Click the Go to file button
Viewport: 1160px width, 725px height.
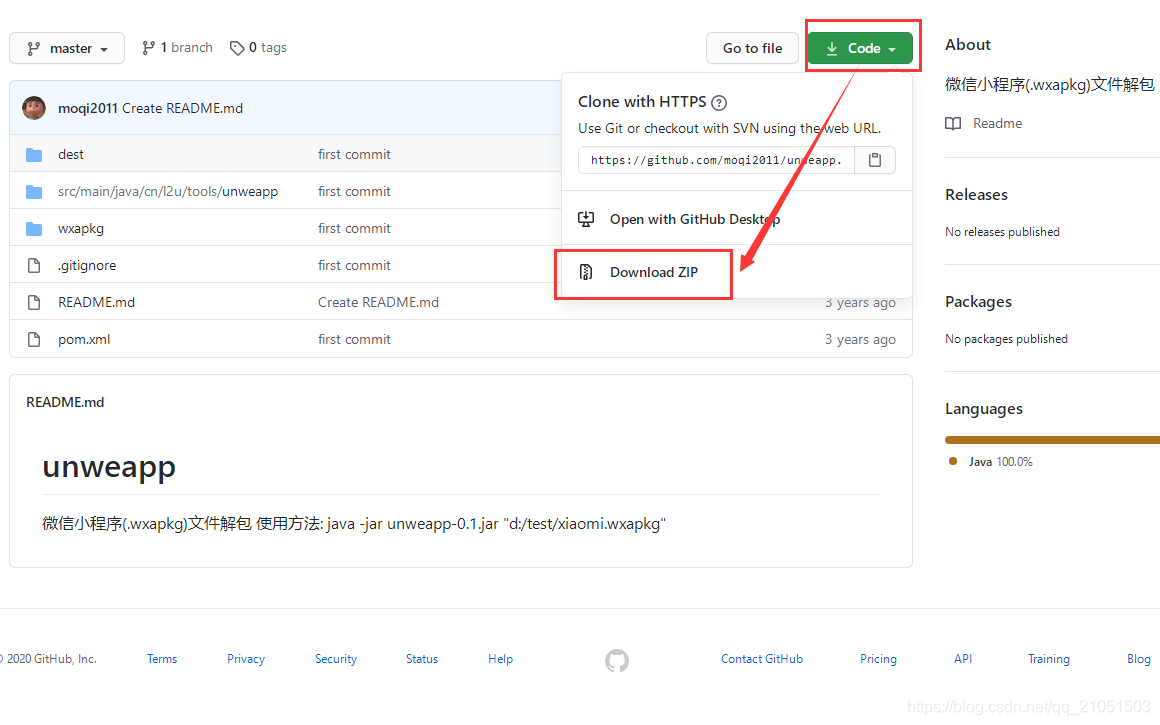(x=752, y=48)
